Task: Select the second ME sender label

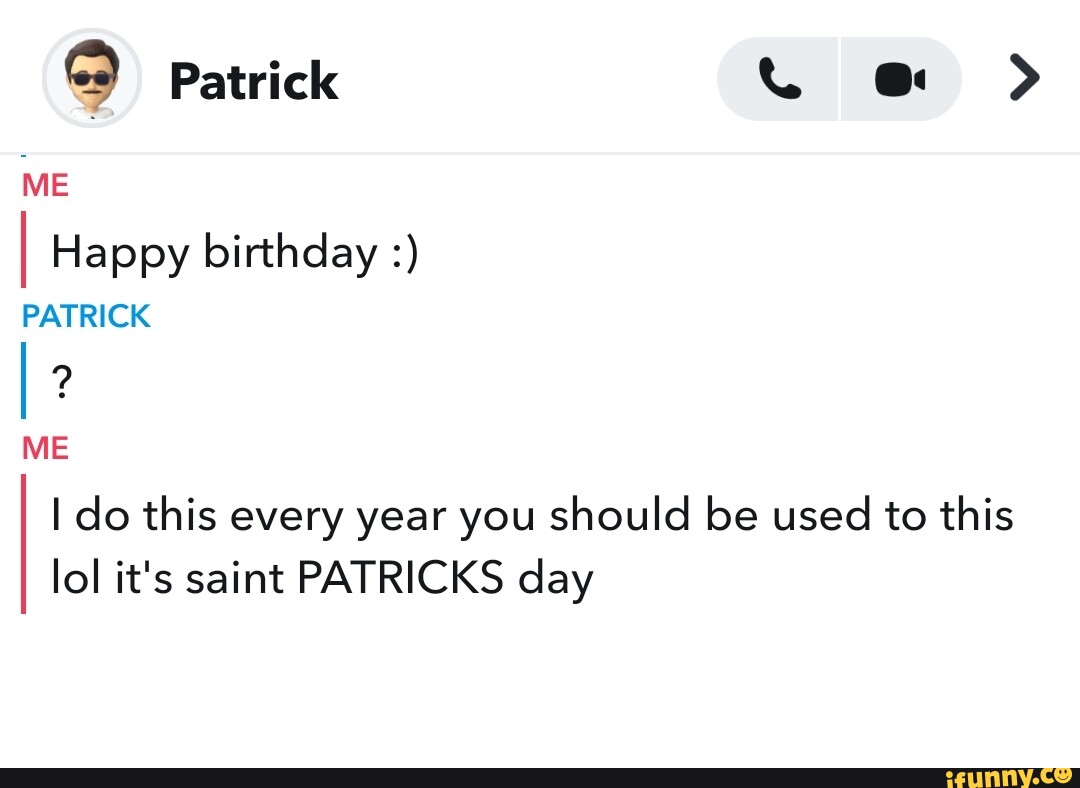Action: 45,448
